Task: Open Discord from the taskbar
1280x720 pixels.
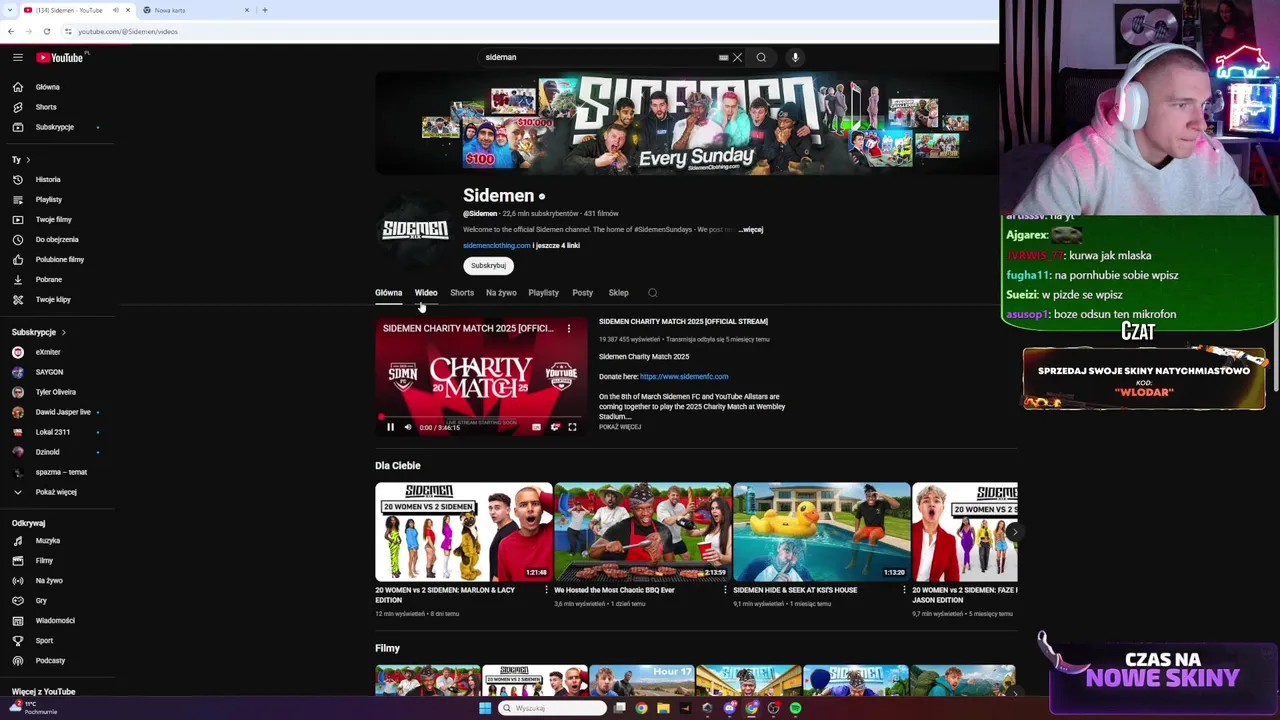Action: pyautogui.click(x=729, y=708)
